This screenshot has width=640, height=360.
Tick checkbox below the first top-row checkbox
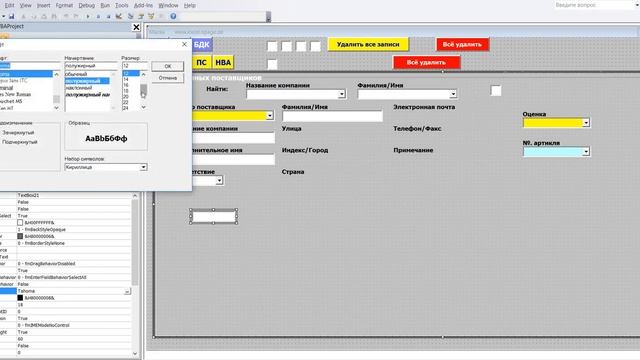tap(272, 64)
